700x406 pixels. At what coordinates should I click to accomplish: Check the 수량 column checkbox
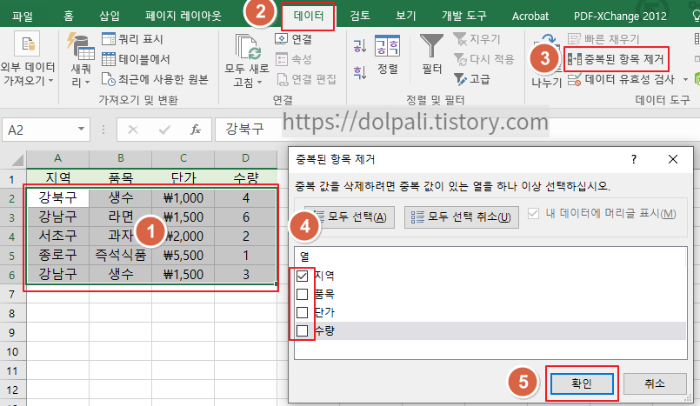(302, 331)
